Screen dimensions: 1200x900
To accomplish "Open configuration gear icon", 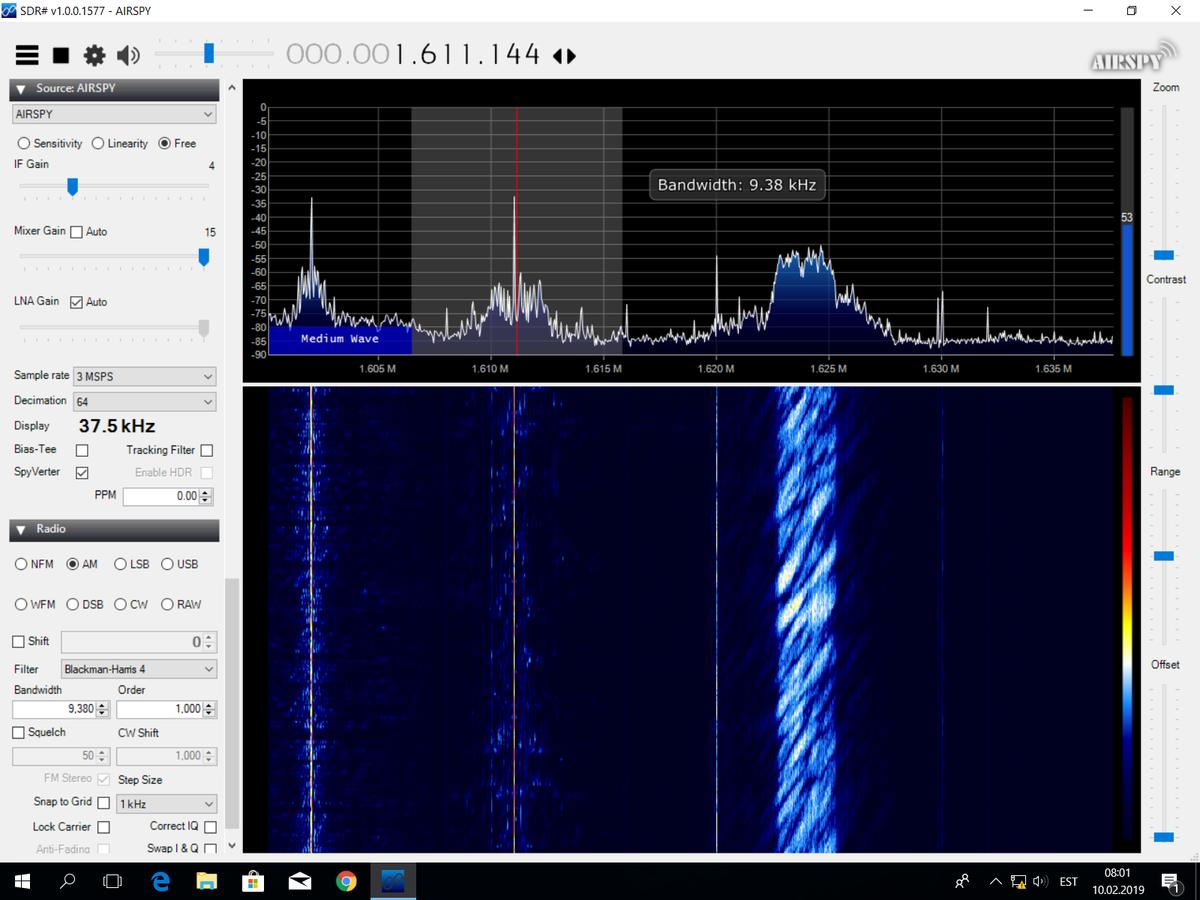I will tap(94, 55).
